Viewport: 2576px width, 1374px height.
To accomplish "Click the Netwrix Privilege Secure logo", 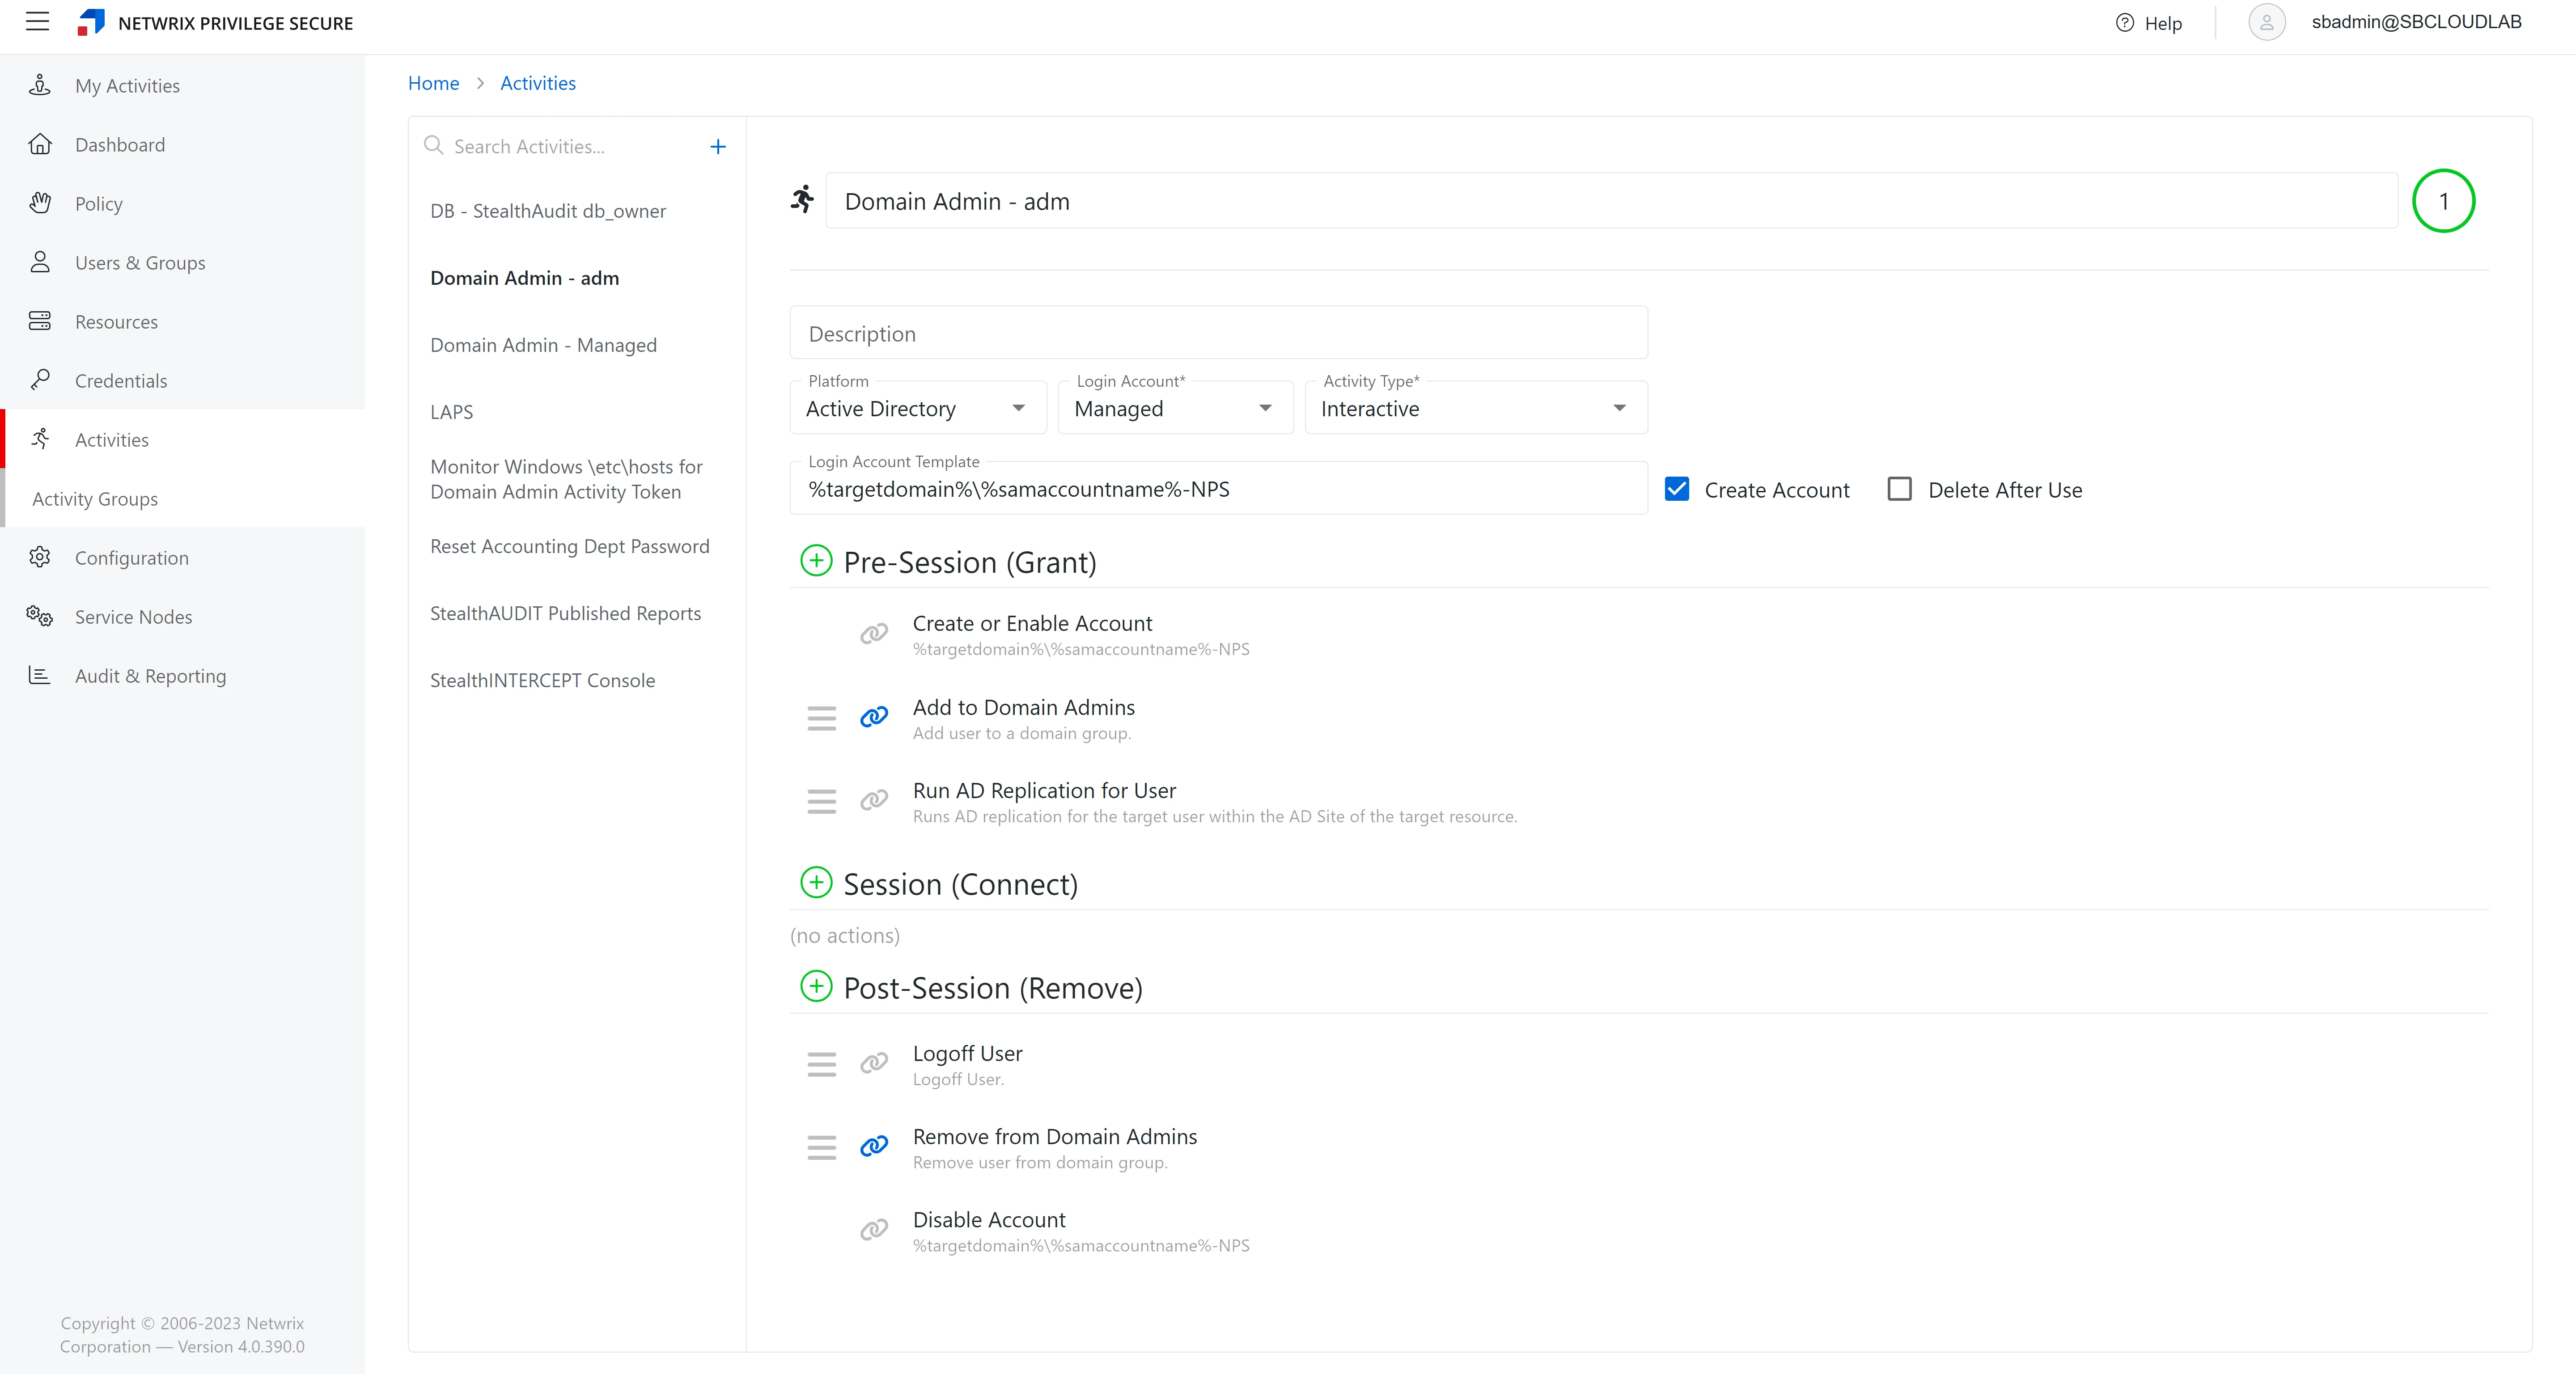I will [x=91, y=22].
